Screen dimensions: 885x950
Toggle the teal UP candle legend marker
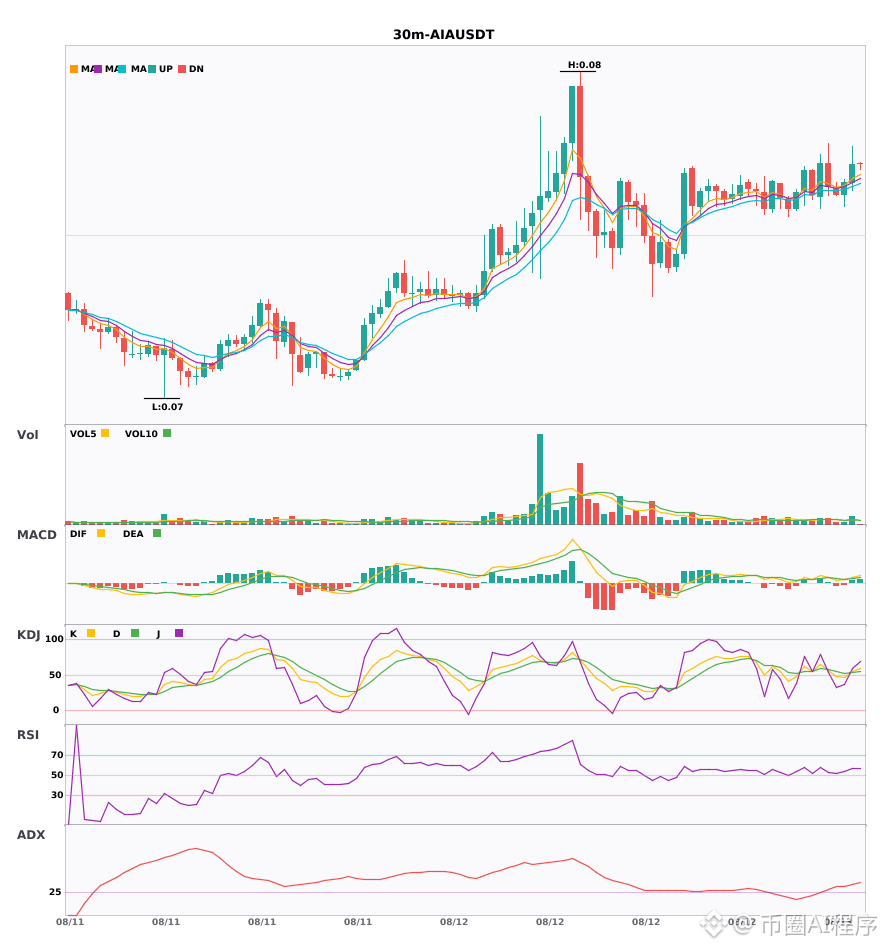click(x=153, y=69)
